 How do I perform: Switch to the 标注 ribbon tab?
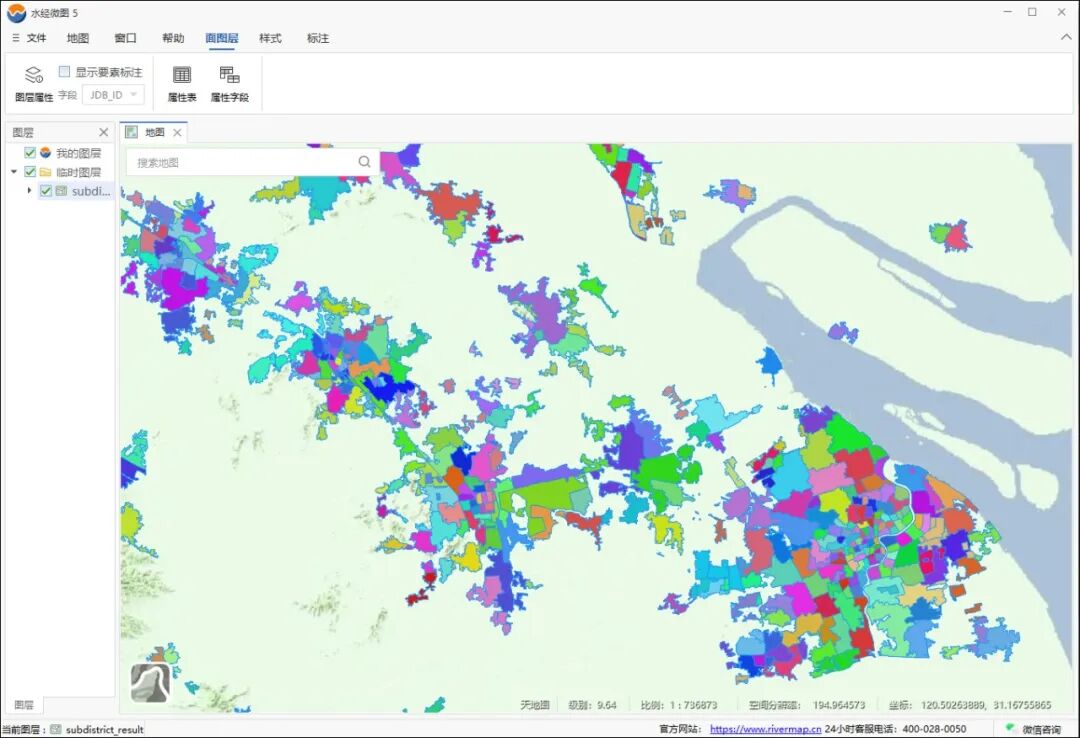click(318, 38)
